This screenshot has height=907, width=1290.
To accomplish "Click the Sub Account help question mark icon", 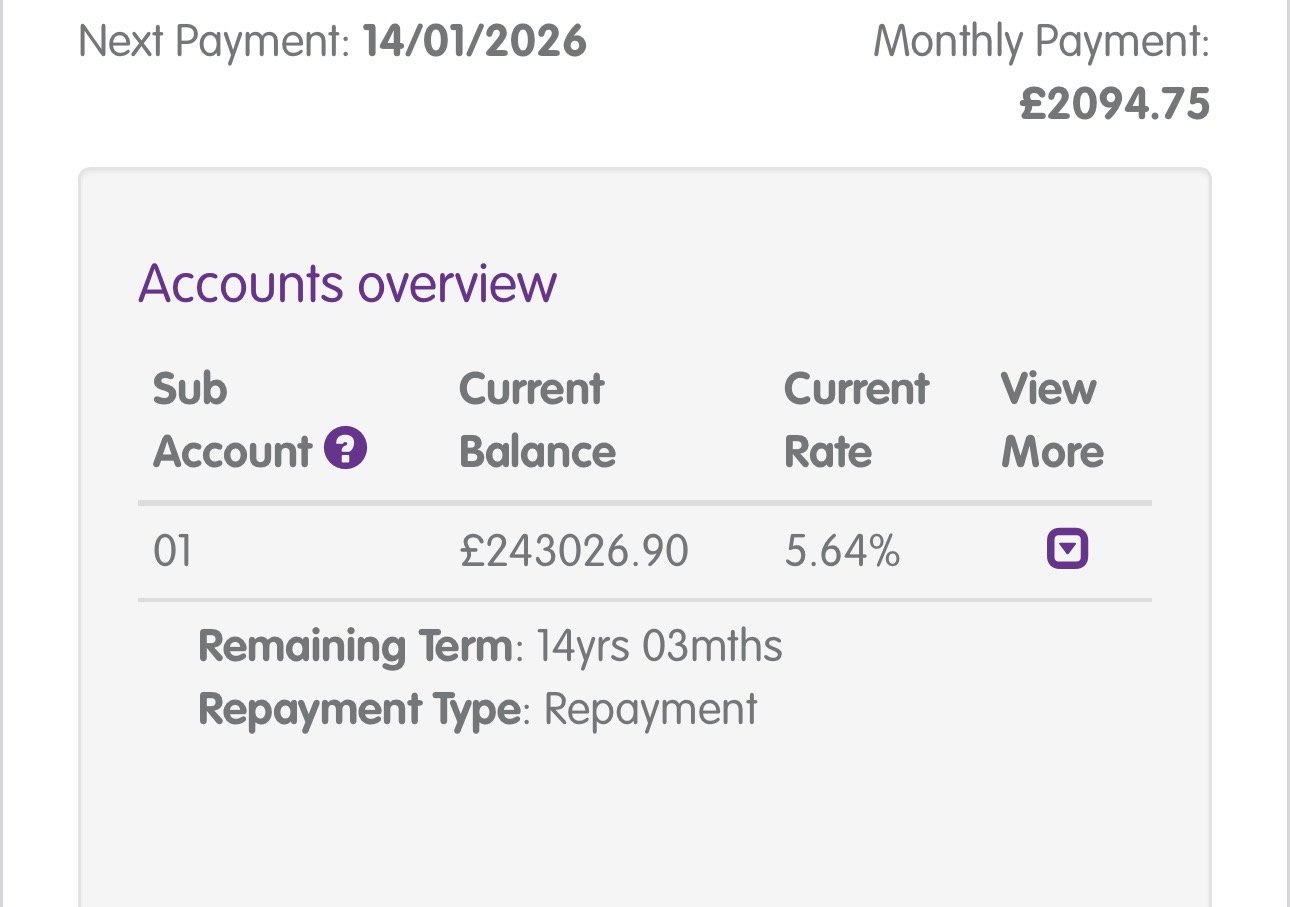I will point(345,449).
